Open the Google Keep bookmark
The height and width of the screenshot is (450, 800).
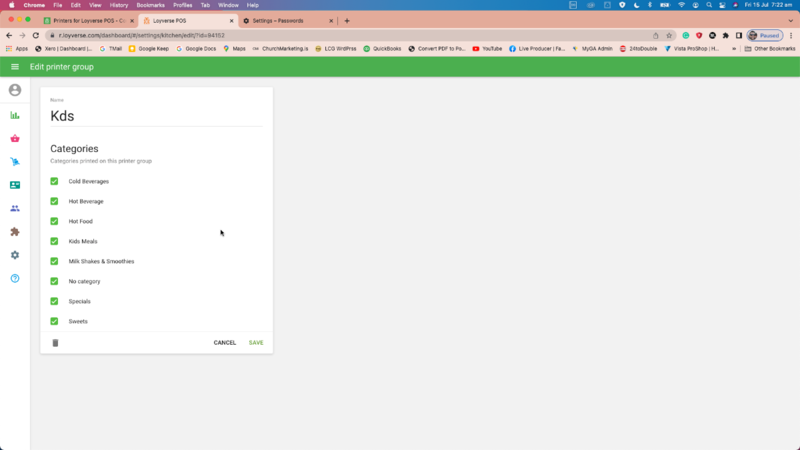point(148,49)
